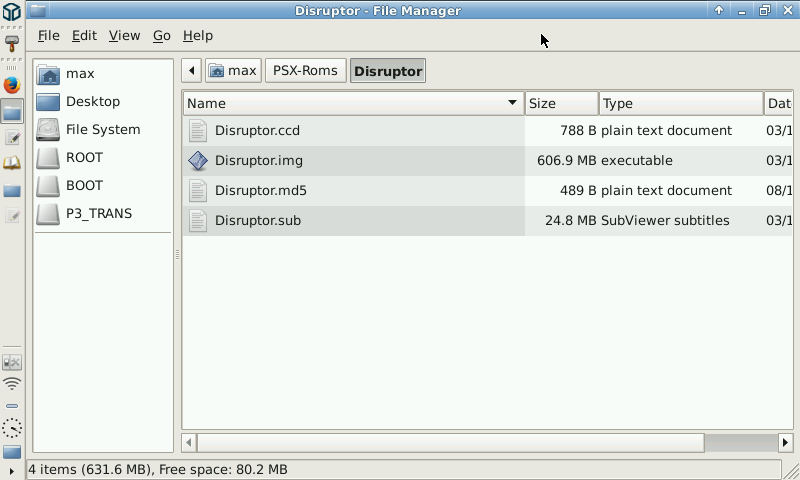
Task: Open the clock applet in side panel
Action: [x=12, y=428]
